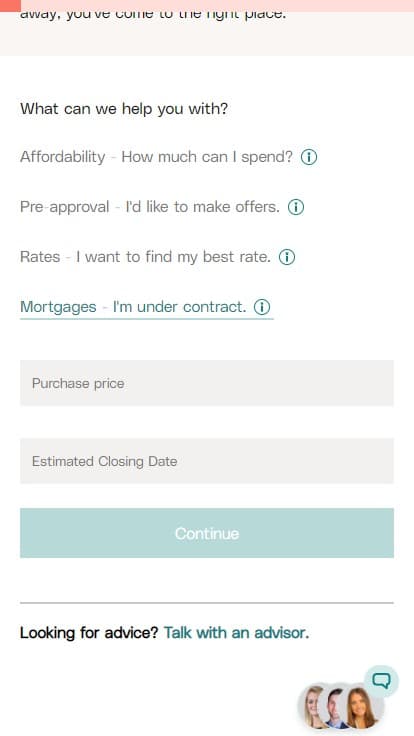Viewport: 414px width, 736px height.
Task: Open the chat bubble icon
Action: click(x=381, y=681)
